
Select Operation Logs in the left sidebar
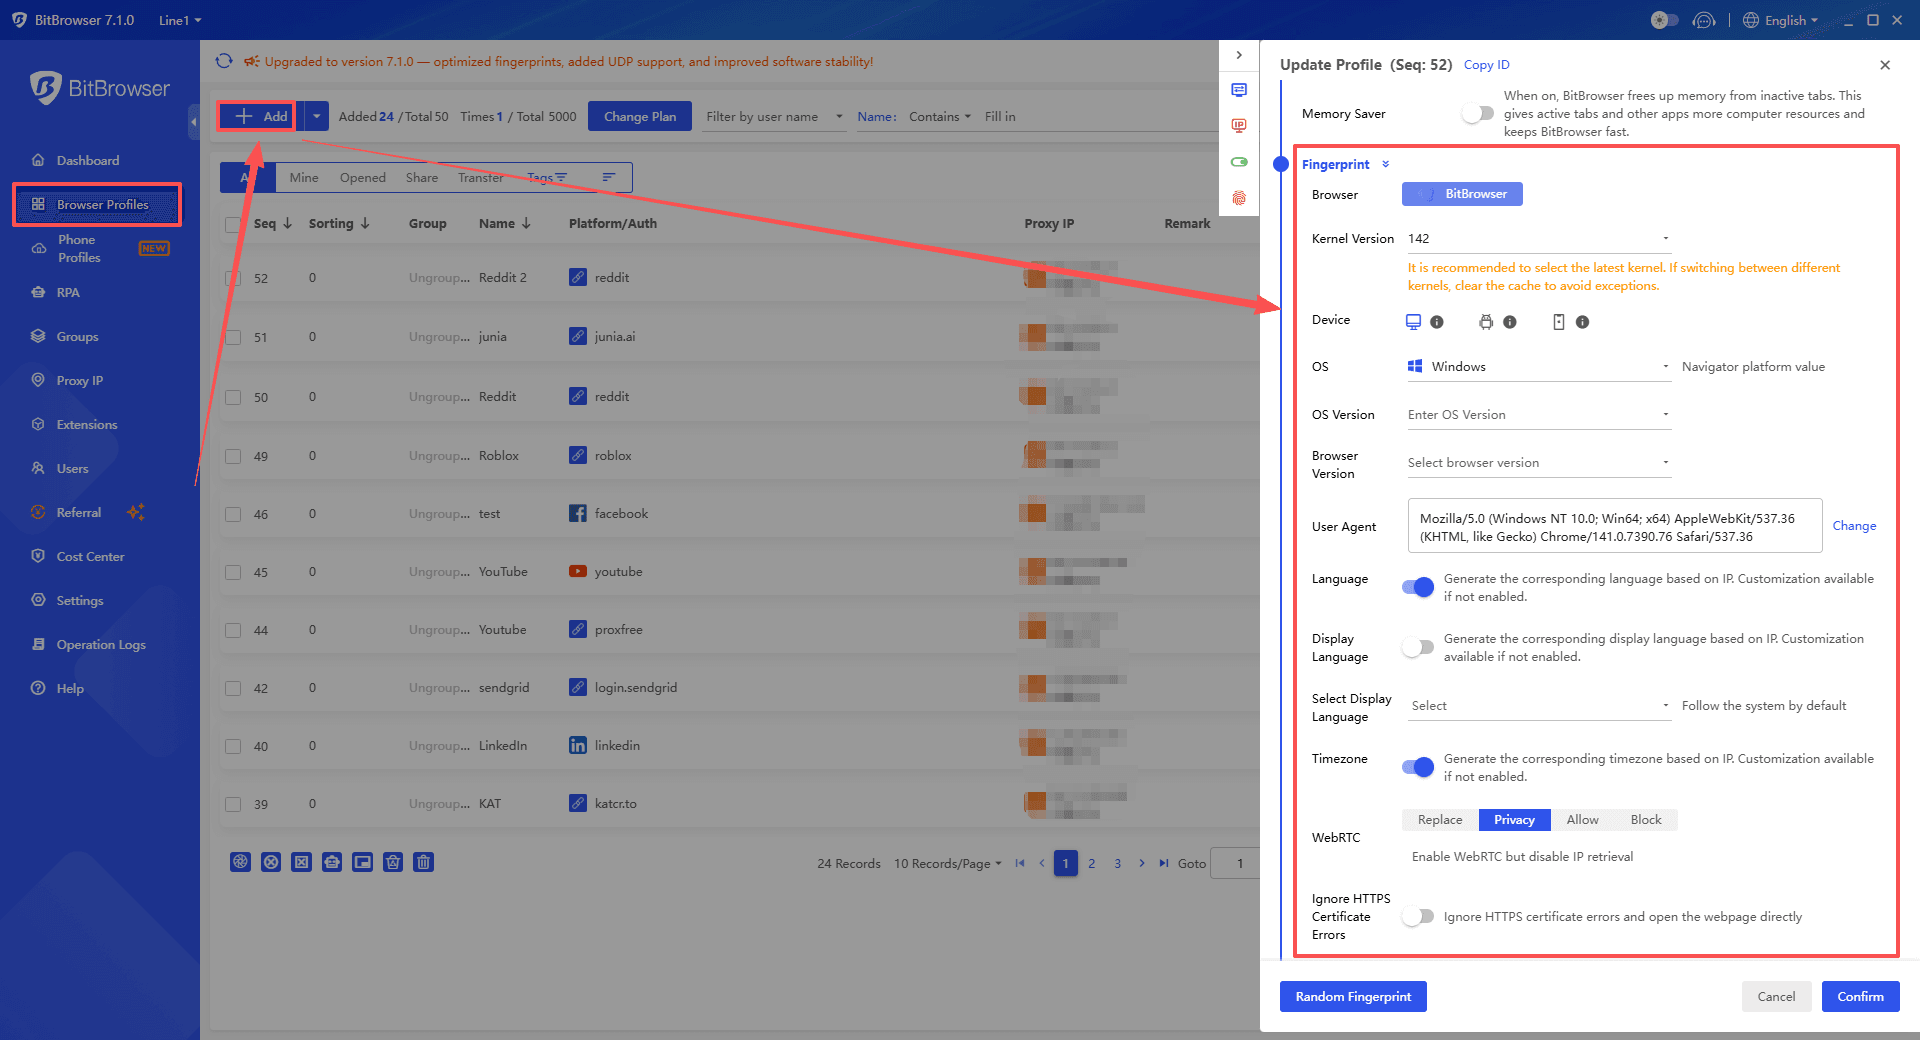(100, 644)
